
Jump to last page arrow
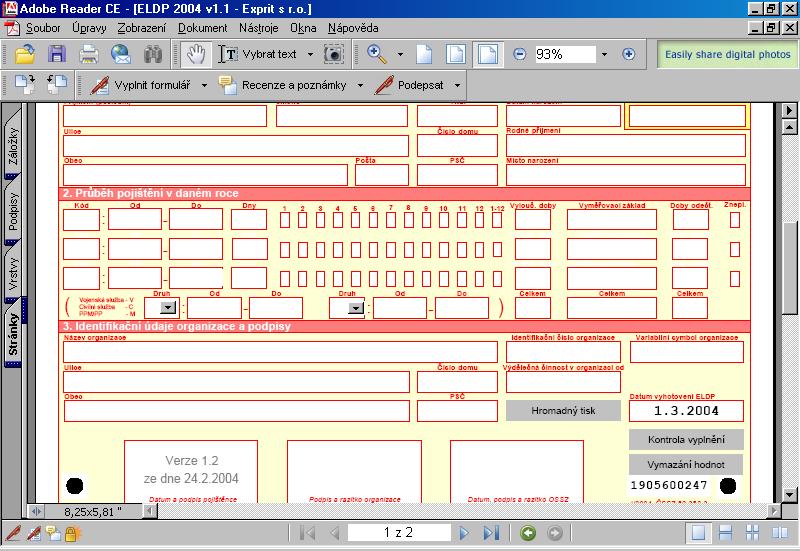(x=491, y=533)
